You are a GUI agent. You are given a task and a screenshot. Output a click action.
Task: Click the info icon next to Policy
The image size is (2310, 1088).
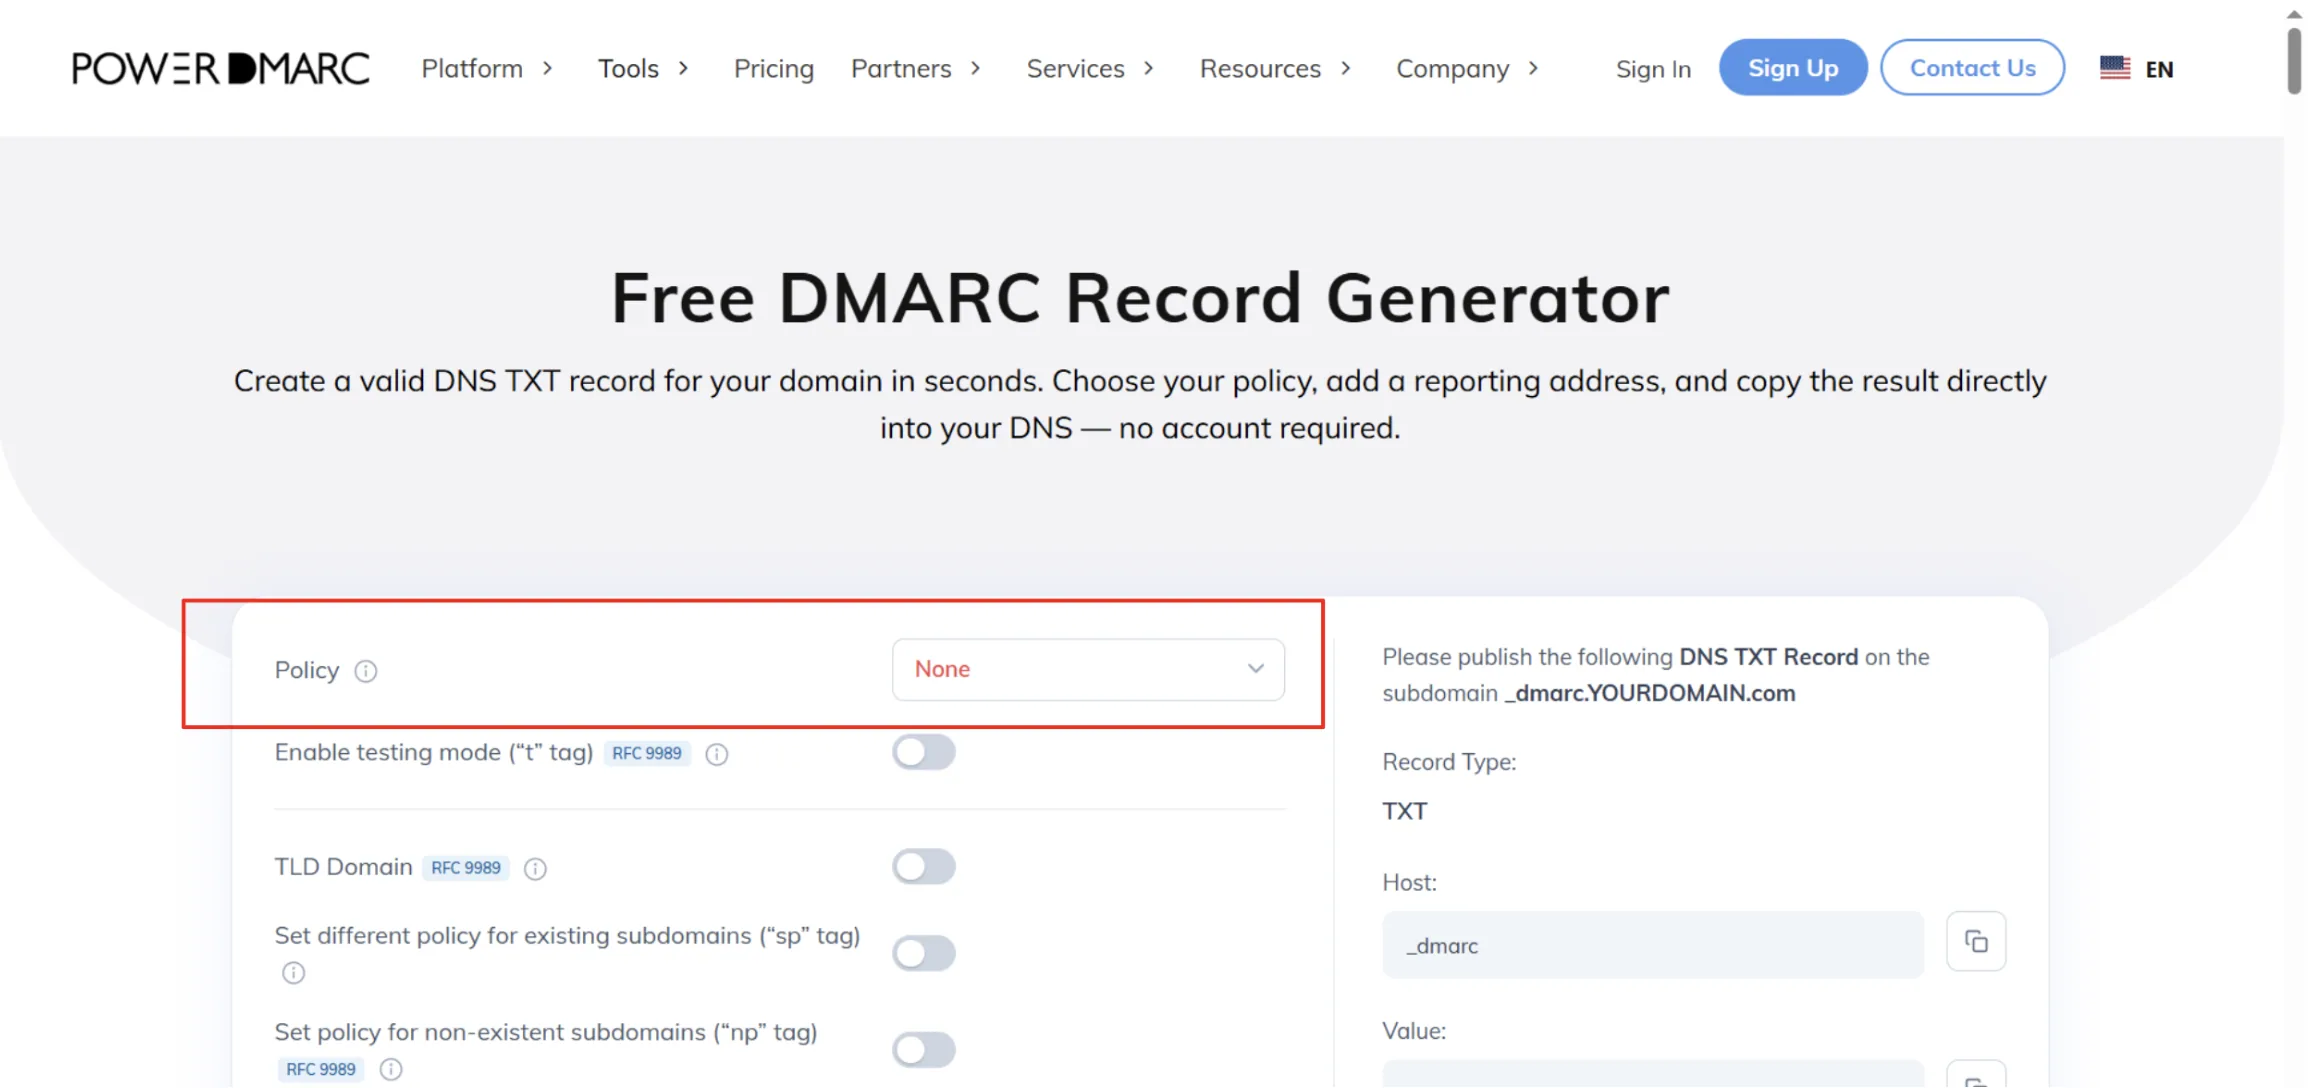[x=366, y=671]
